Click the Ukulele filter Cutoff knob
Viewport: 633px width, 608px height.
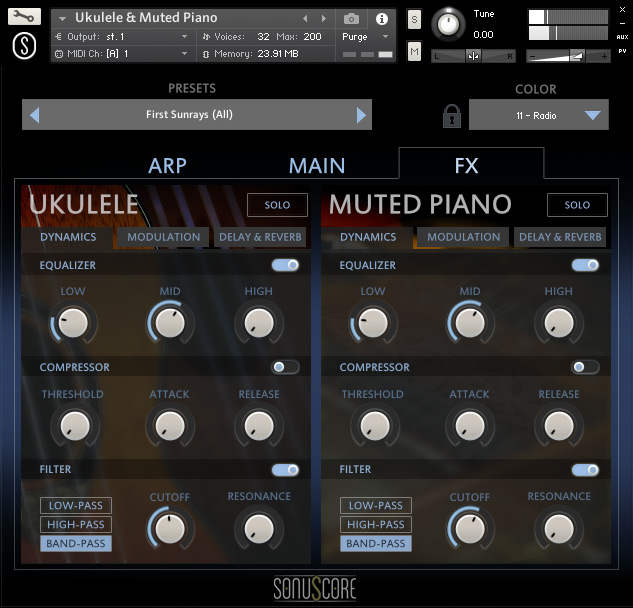(x=170, y=528)
